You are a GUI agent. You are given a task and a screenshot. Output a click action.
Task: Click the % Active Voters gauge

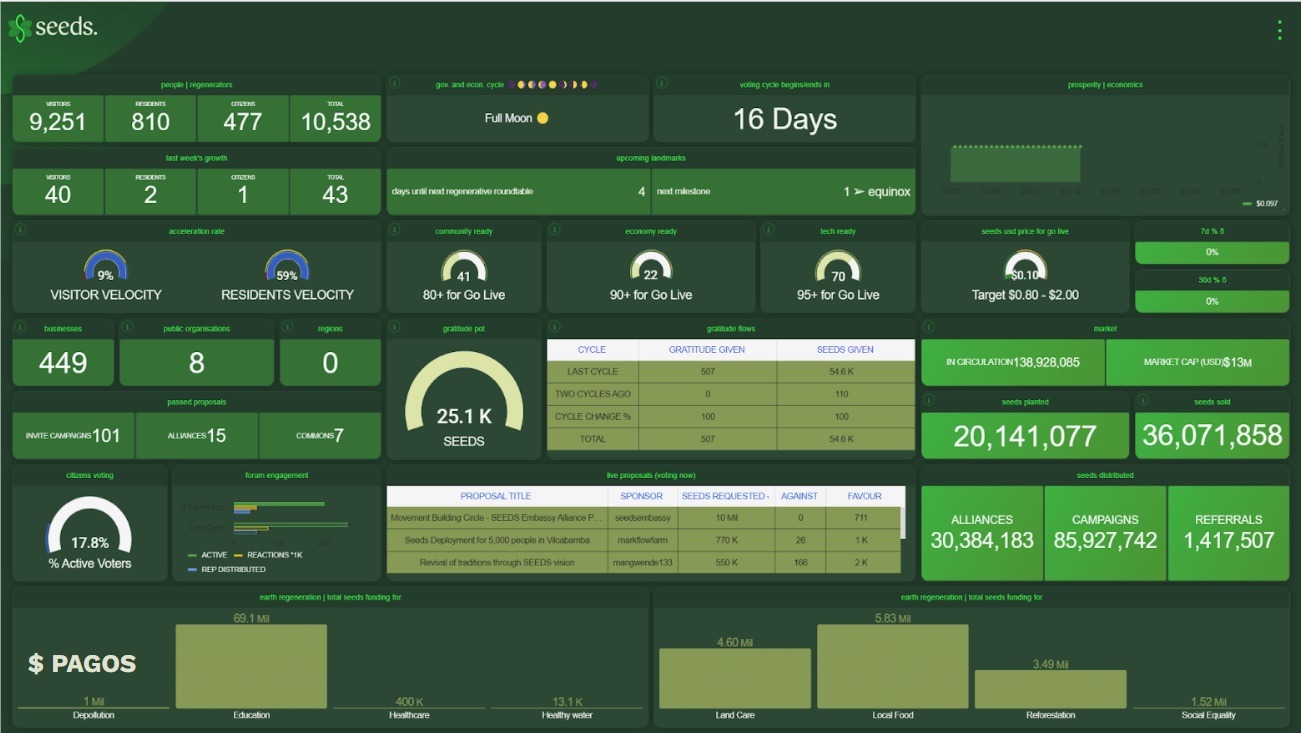click(x=90, y=527)
